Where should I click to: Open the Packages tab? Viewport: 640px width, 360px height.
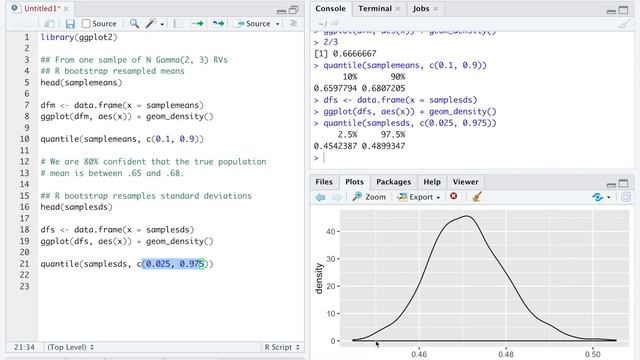point(393,182)
